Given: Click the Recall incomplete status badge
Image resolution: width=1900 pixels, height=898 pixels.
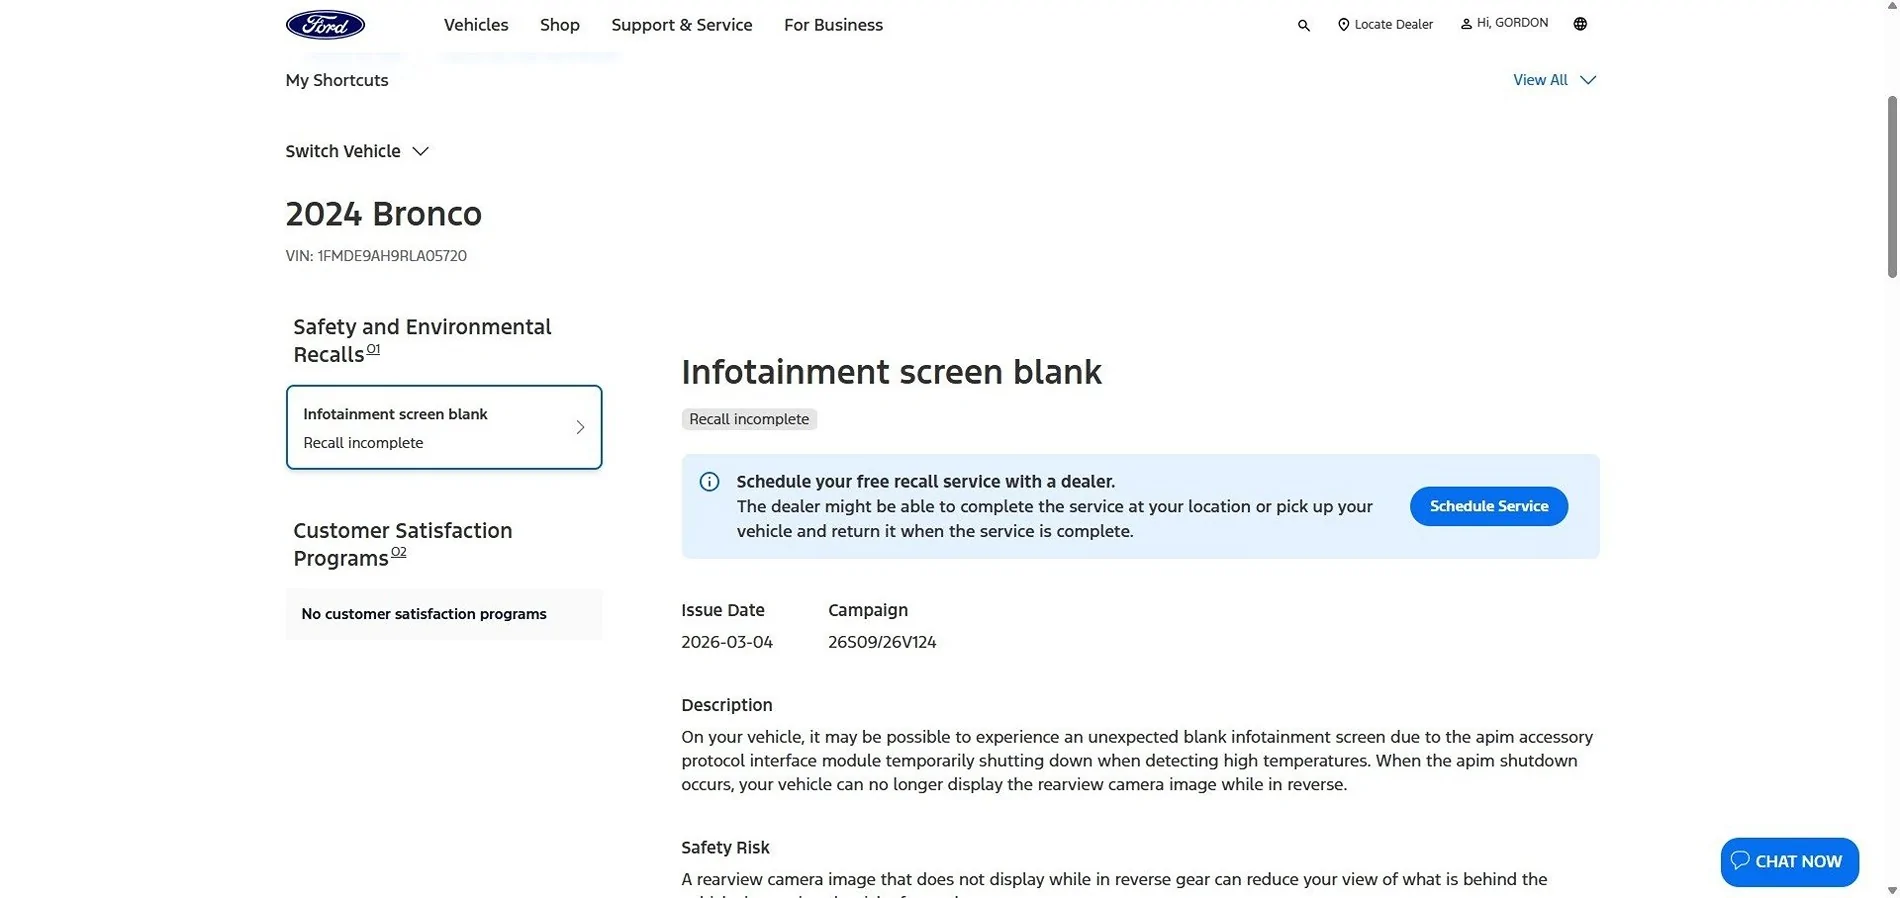Looking at the screenshot, I should [749, 419].
